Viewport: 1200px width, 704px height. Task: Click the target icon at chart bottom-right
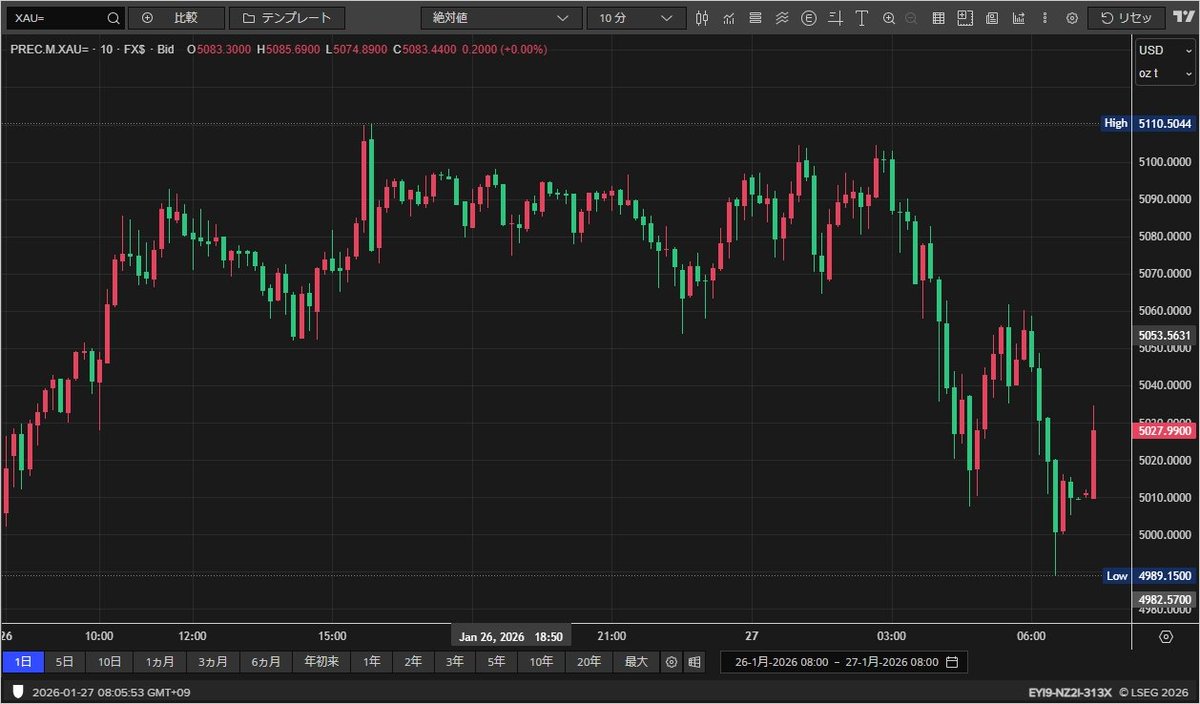(x=1166, y=636)
